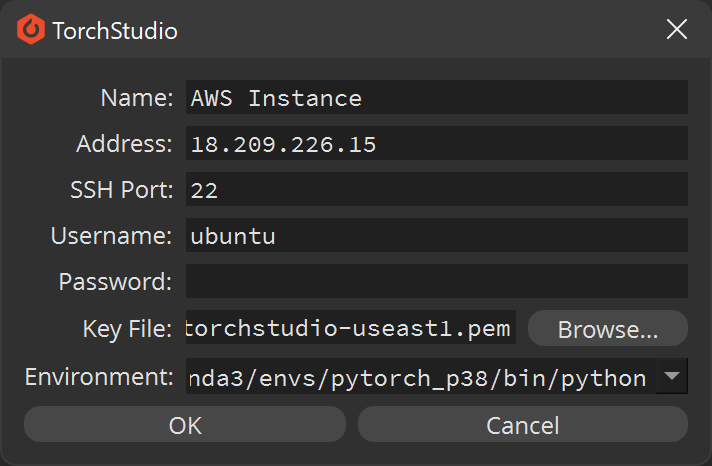Screen dimensions: 712x466
Task: Select the SSH Port field with 22
Action: tap(437, 189)
